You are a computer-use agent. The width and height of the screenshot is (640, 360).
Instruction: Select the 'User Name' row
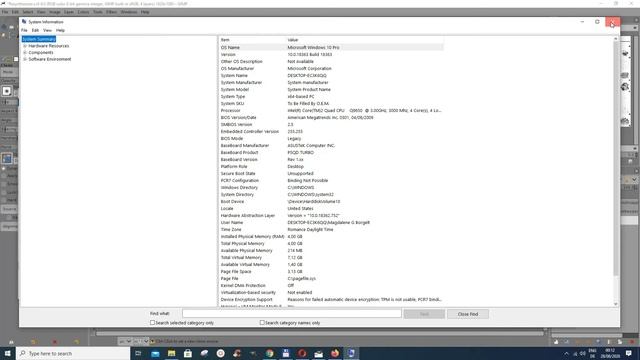tap(331, 222)
